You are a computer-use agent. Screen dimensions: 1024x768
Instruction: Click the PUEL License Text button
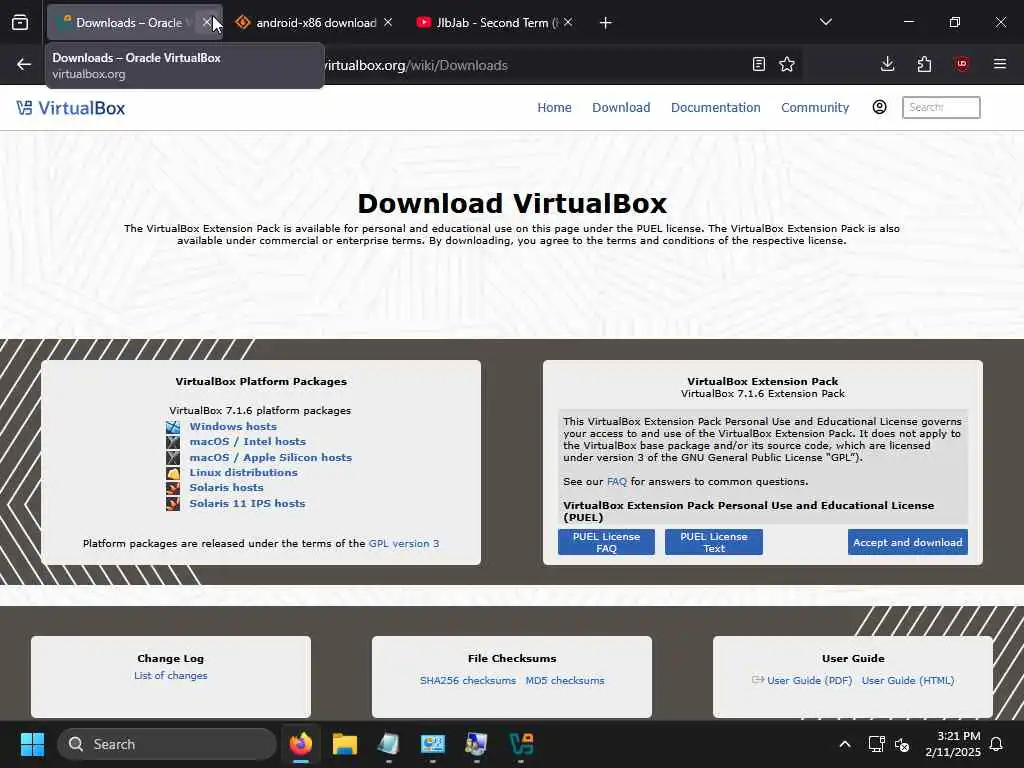(x=714, y=542)
